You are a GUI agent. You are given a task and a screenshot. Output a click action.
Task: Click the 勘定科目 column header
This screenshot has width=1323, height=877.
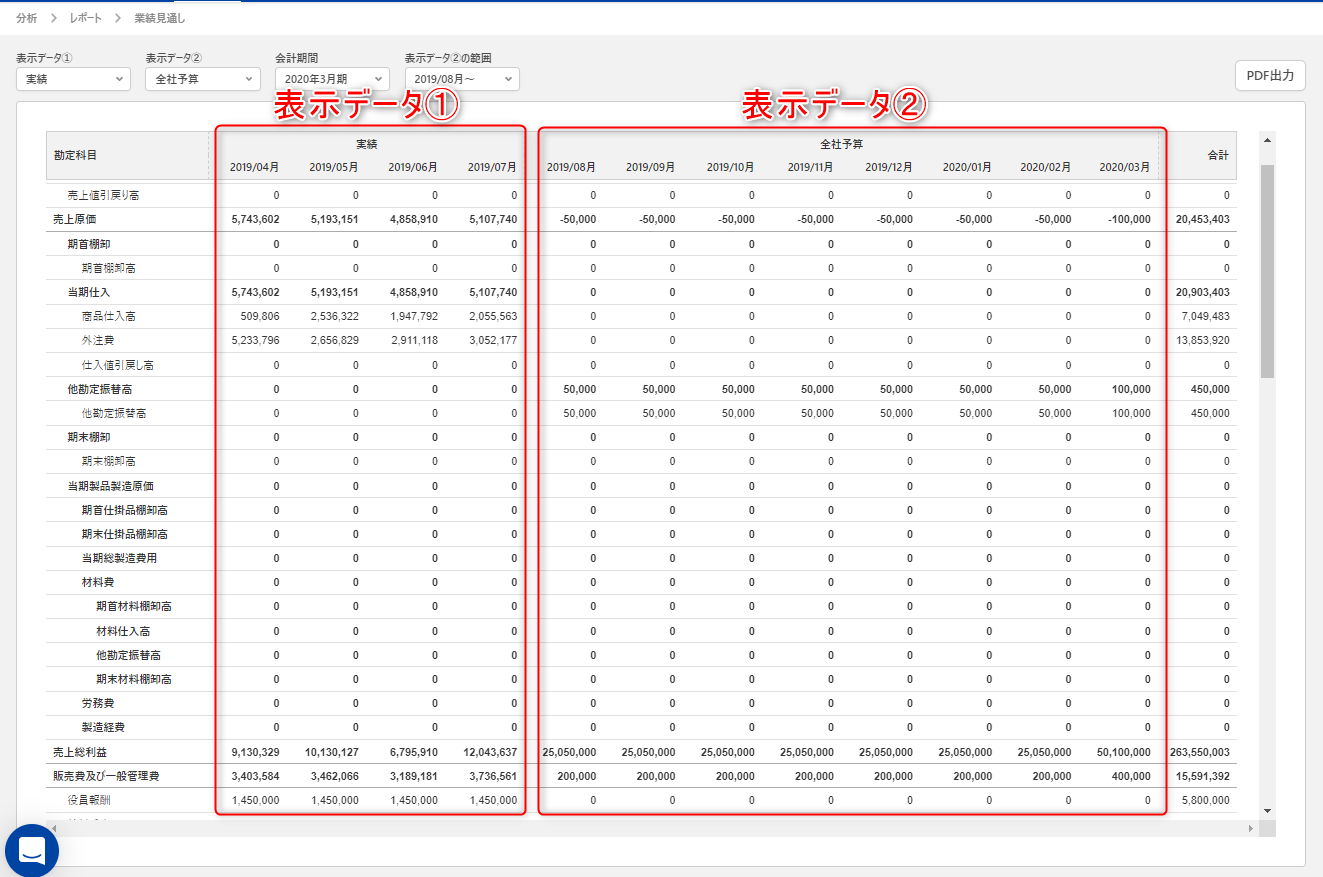[x=76, y=155]
